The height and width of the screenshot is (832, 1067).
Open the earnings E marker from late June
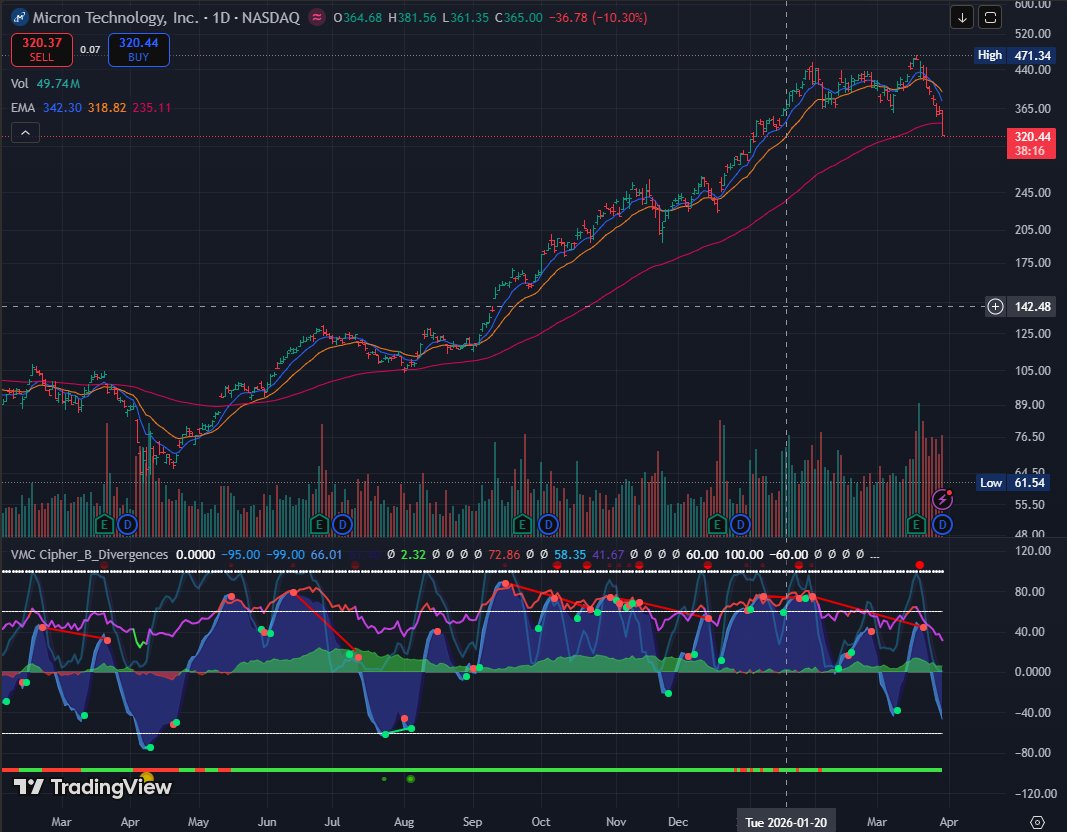(318, 525)
